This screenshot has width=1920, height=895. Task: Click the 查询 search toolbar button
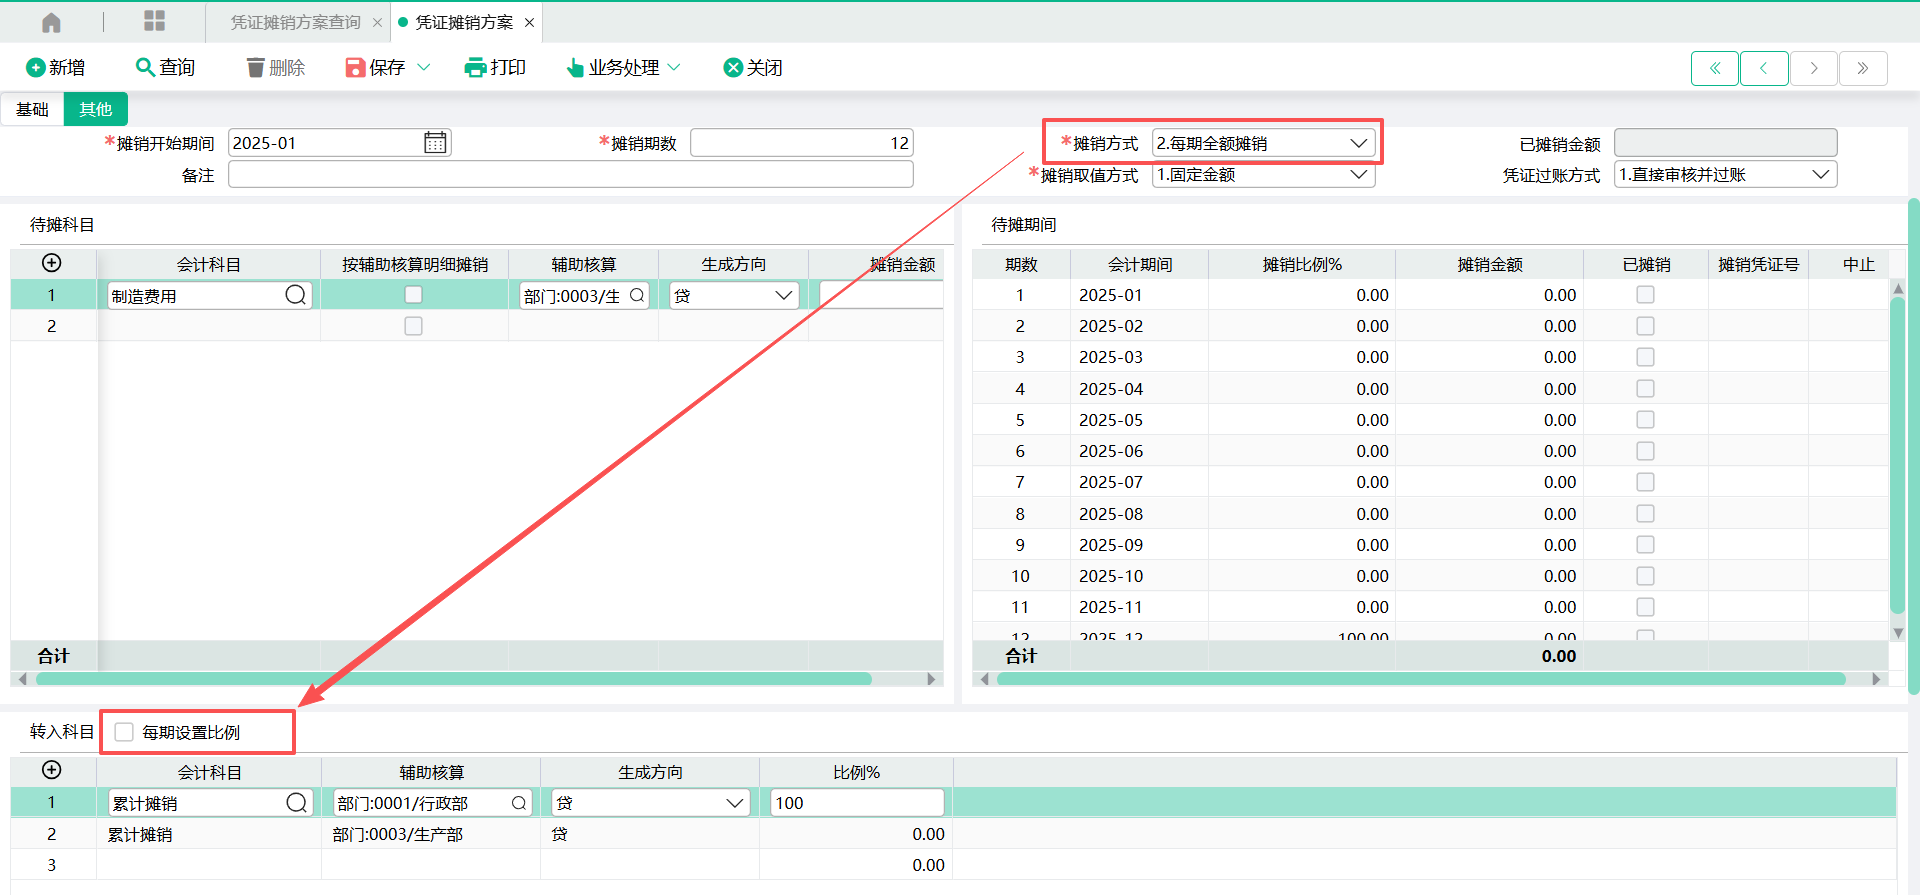coord(166,67)
